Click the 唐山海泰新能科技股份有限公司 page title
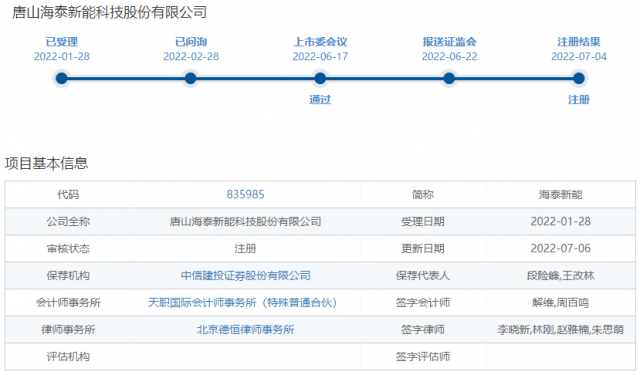The image size is (640, 375). [x=109, y=12]
